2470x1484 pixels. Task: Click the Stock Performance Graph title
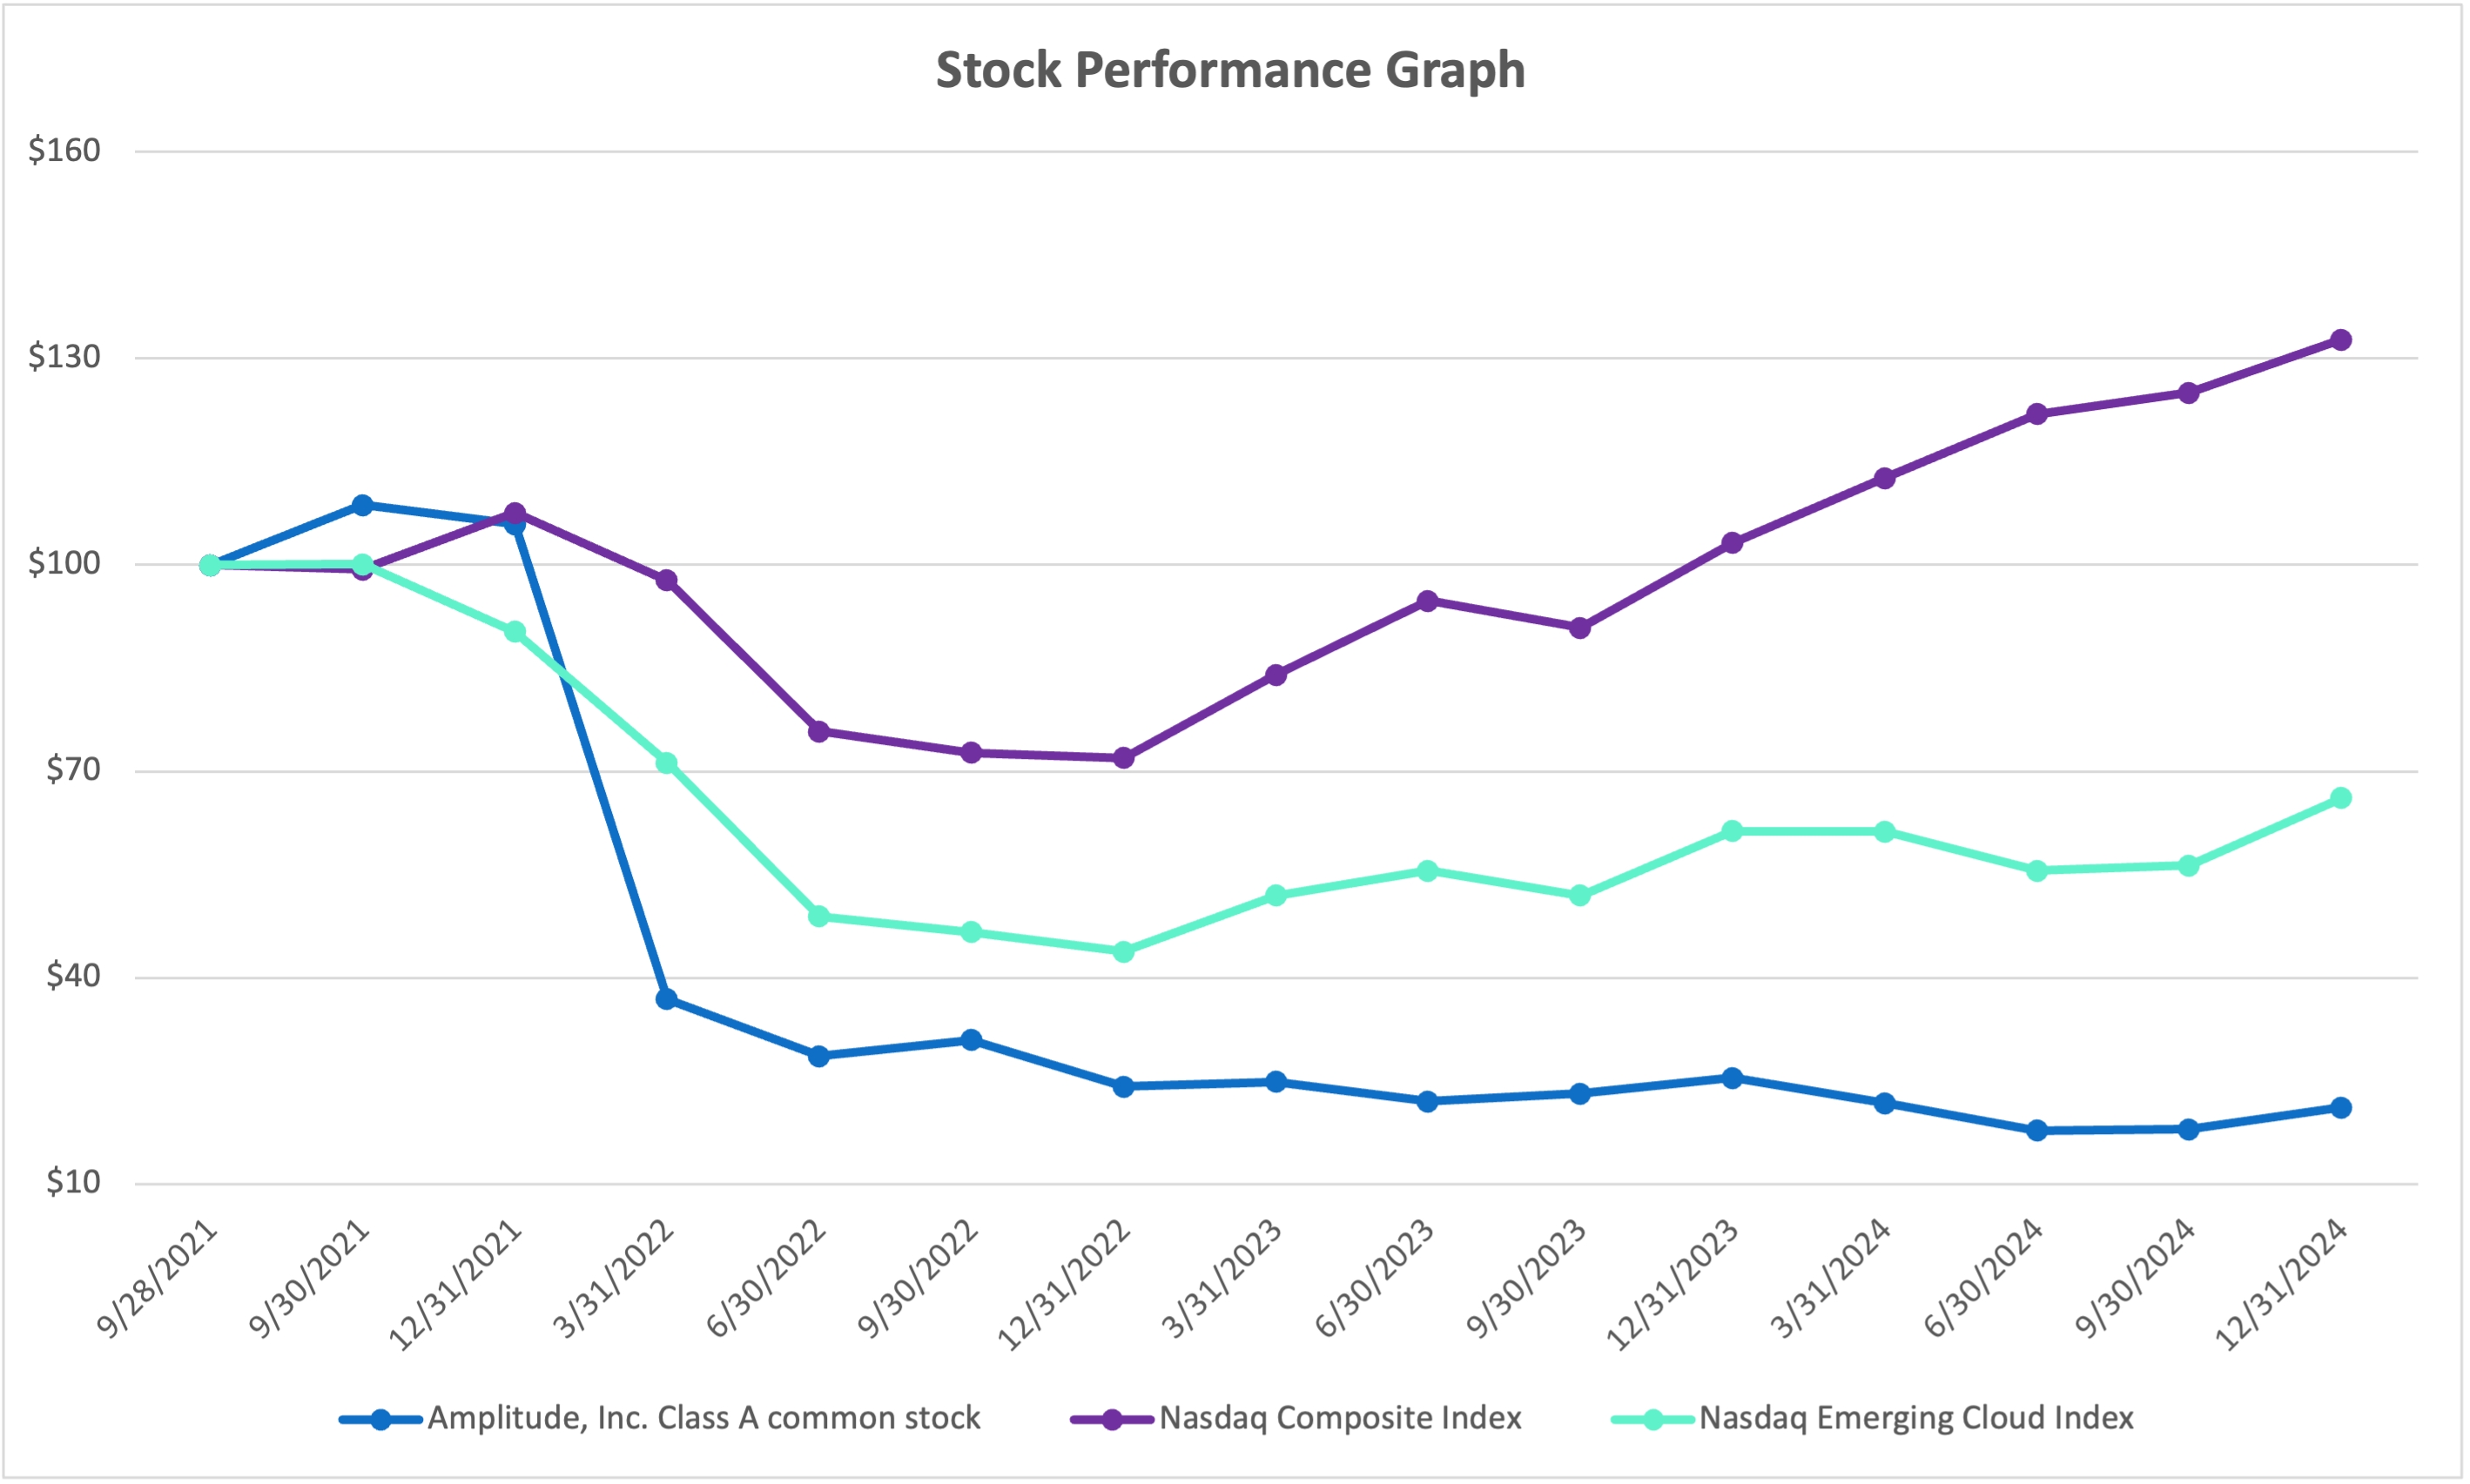(x=1230, y=70)
